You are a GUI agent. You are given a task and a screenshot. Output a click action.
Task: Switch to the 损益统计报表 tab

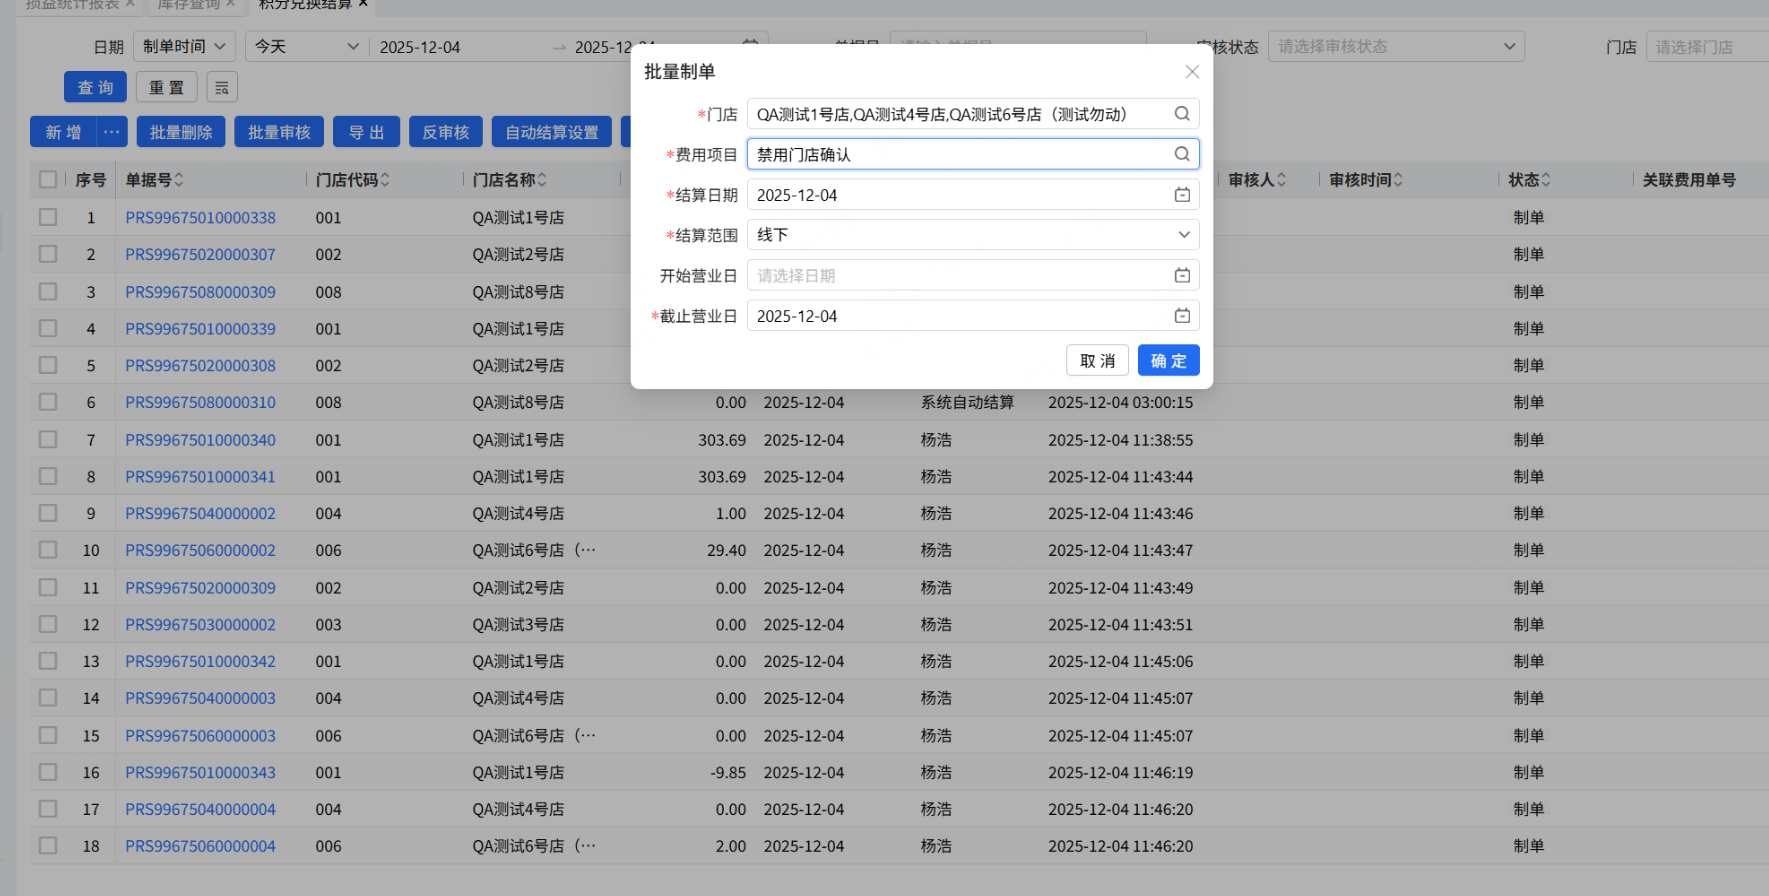[72, 5]
